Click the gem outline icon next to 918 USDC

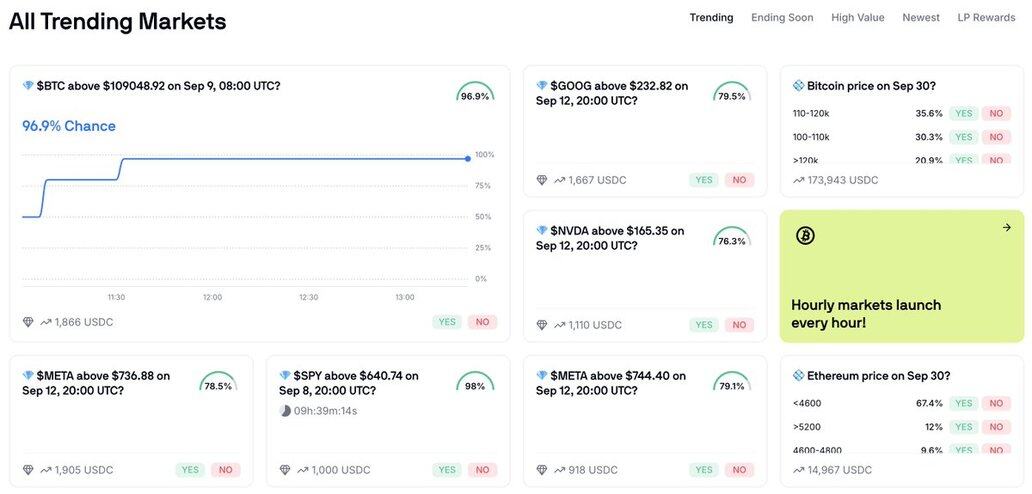tap(542, 470)
